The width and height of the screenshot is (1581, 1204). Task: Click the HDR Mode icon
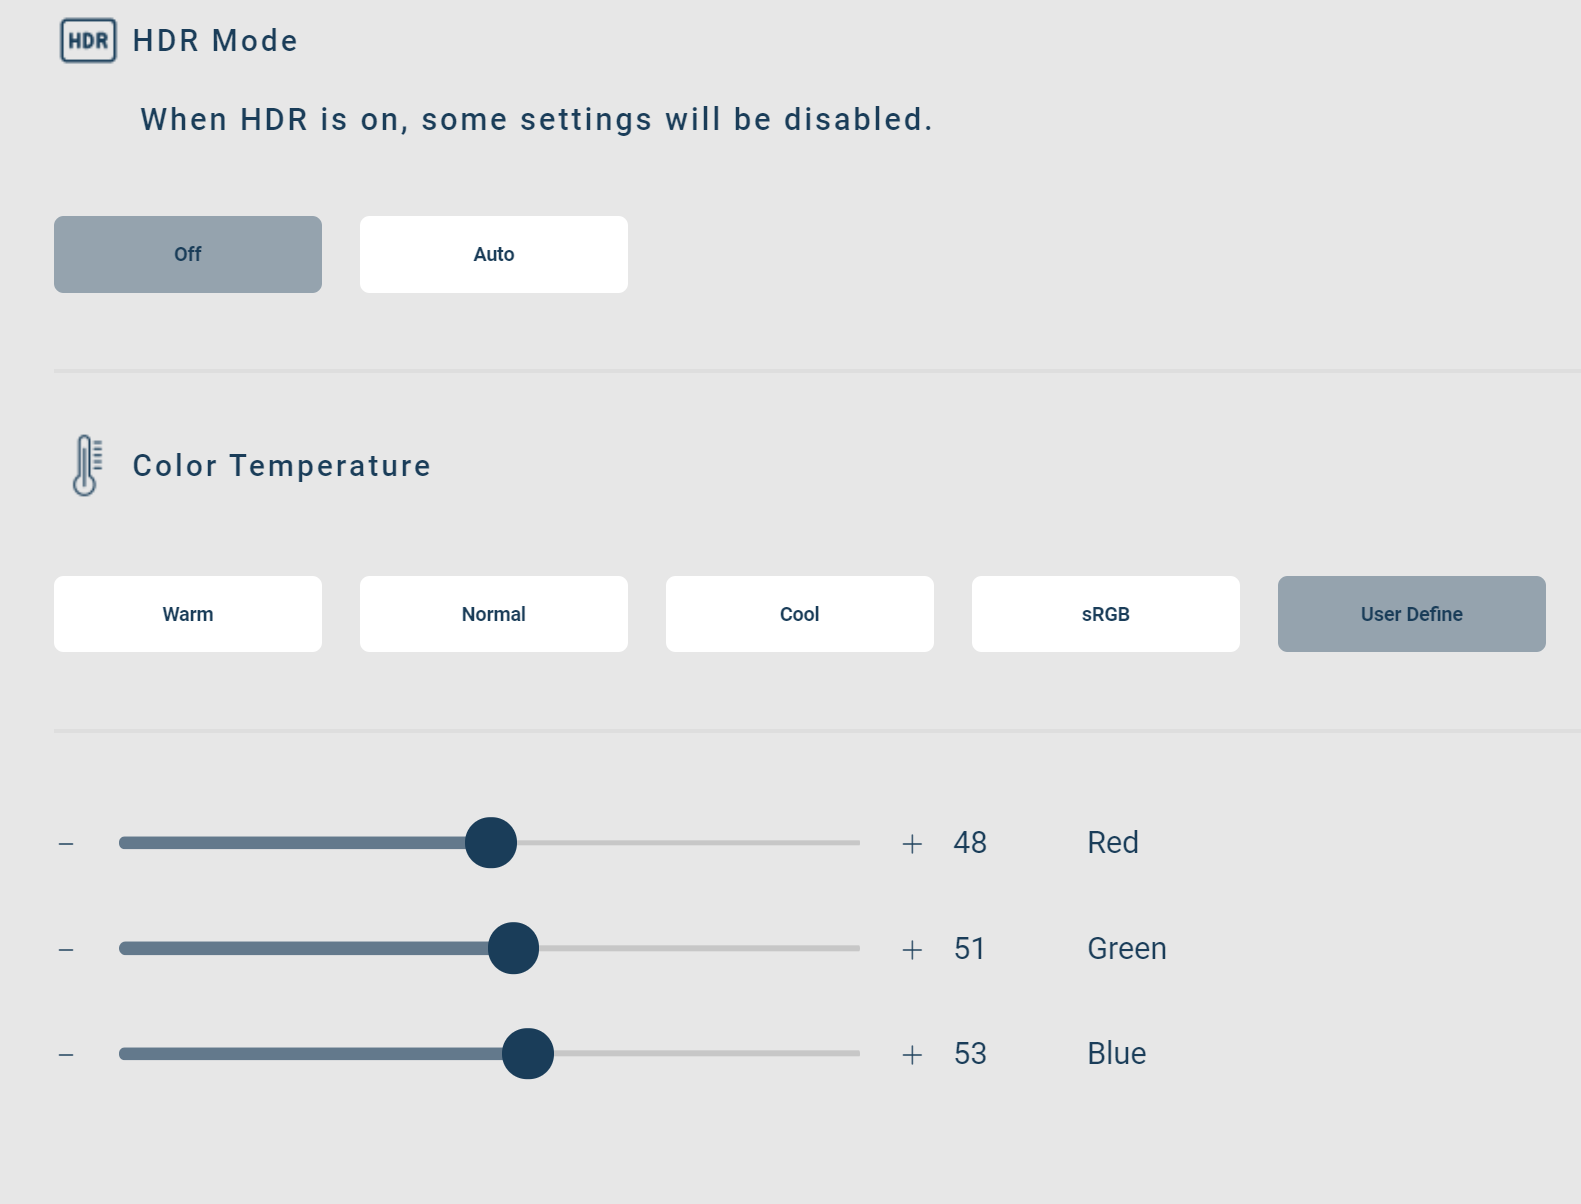pyautogui.click(x=88, y=41)
